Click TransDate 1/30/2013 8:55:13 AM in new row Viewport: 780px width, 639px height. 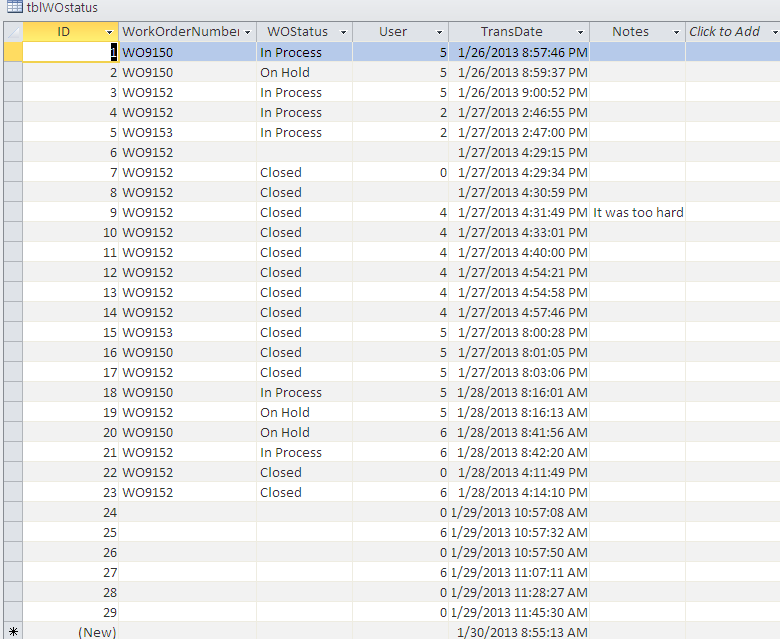(x=519, y=632)
